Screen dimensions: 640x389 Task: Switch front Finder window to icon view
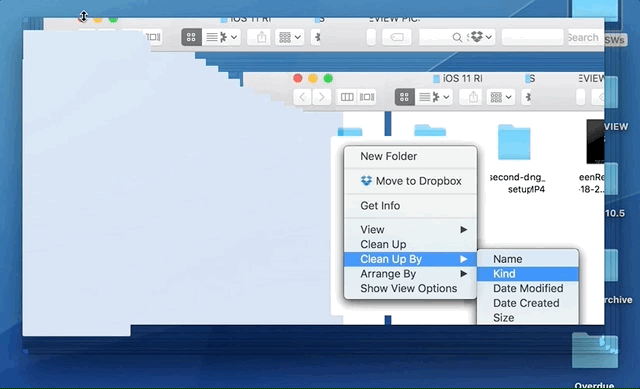404,97
